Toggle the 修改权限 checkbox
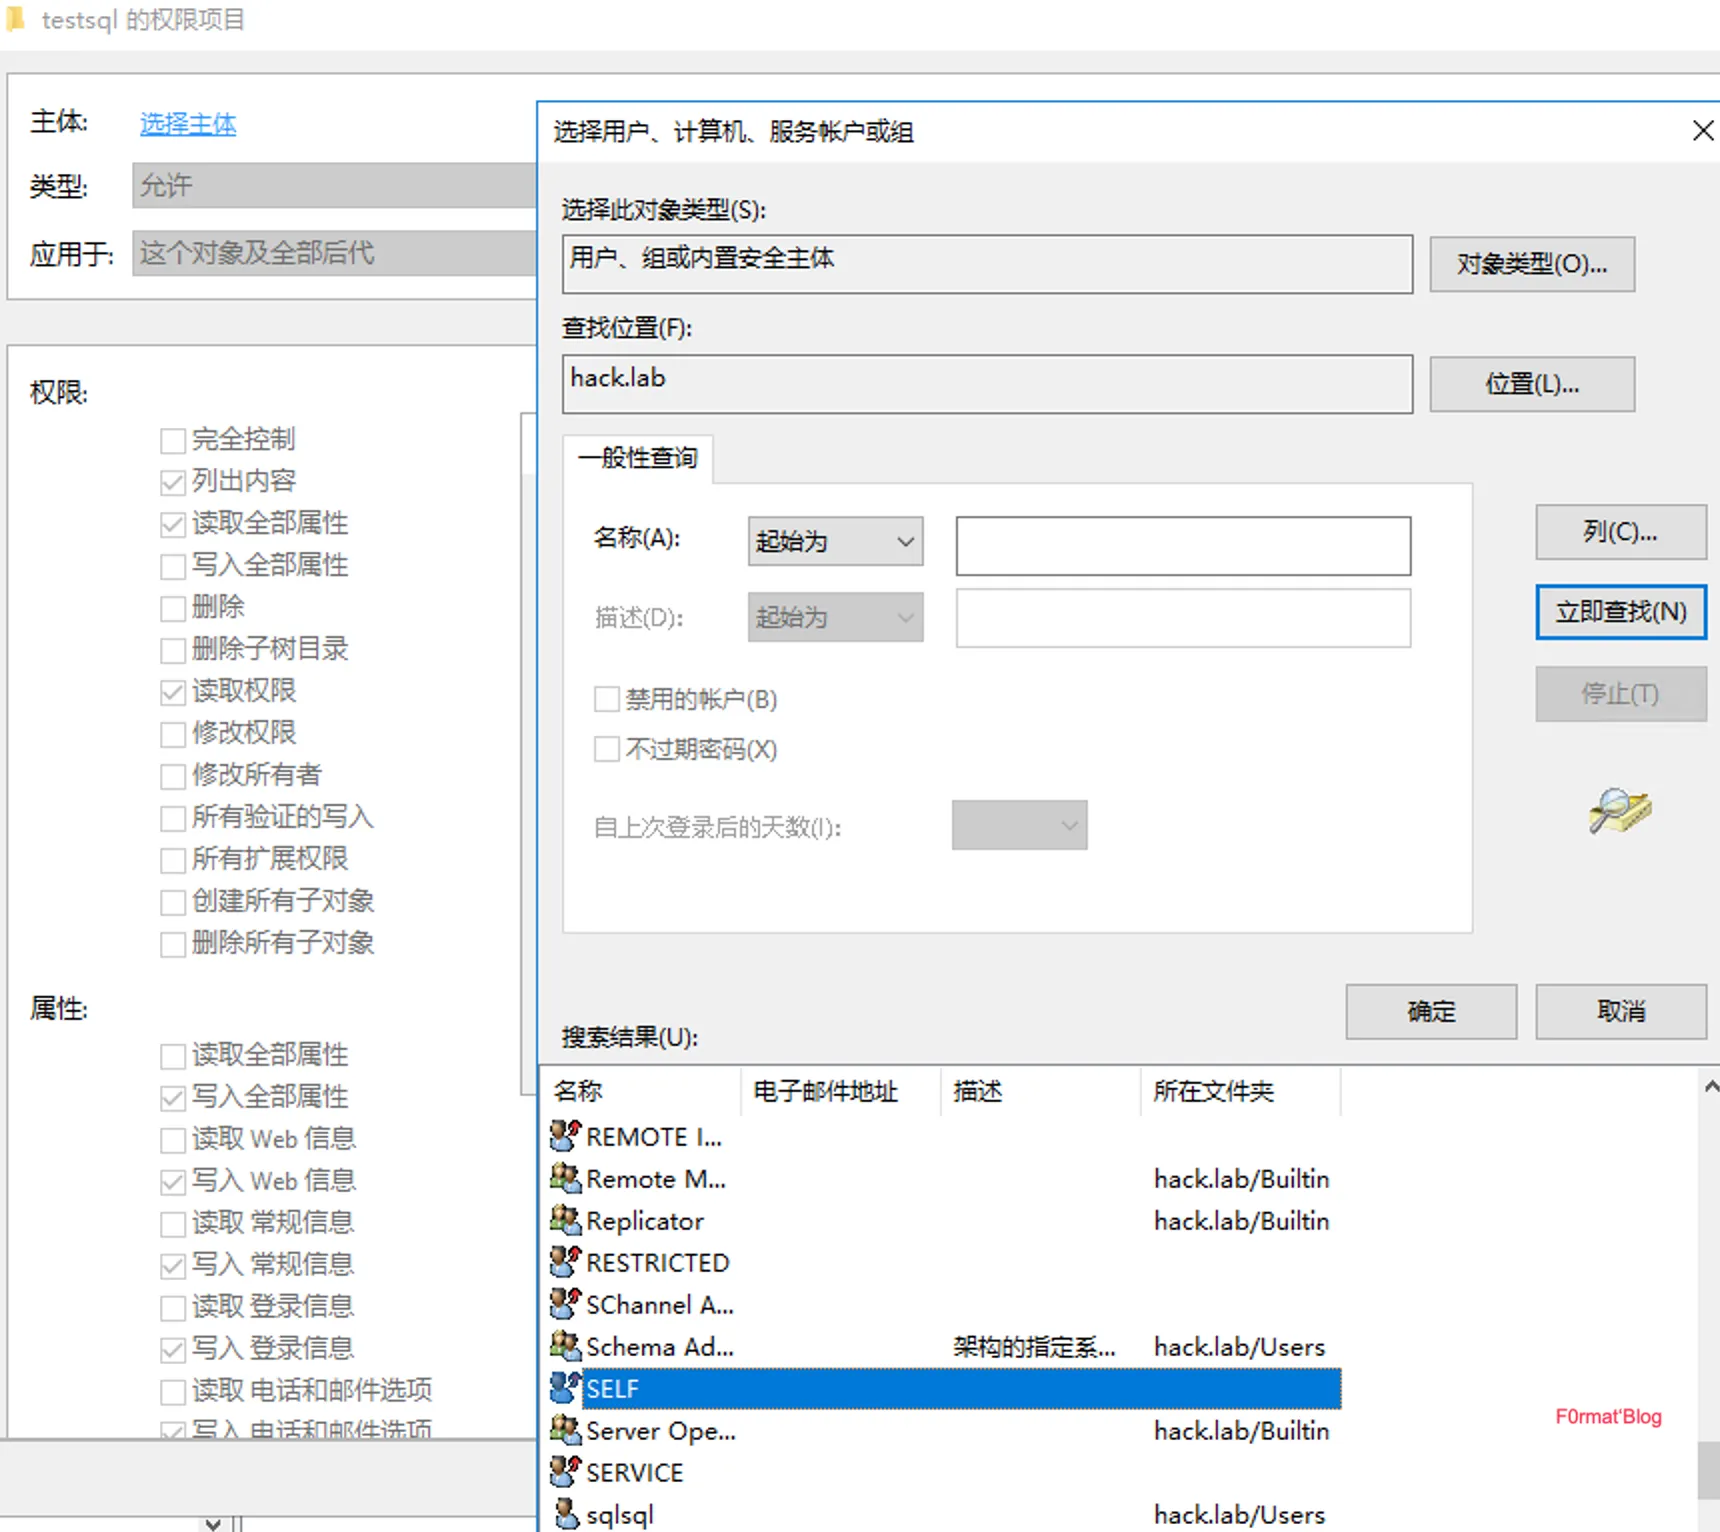Image resolution: width=1720 pixels, height=1532 pixels. tap(173, 734)
